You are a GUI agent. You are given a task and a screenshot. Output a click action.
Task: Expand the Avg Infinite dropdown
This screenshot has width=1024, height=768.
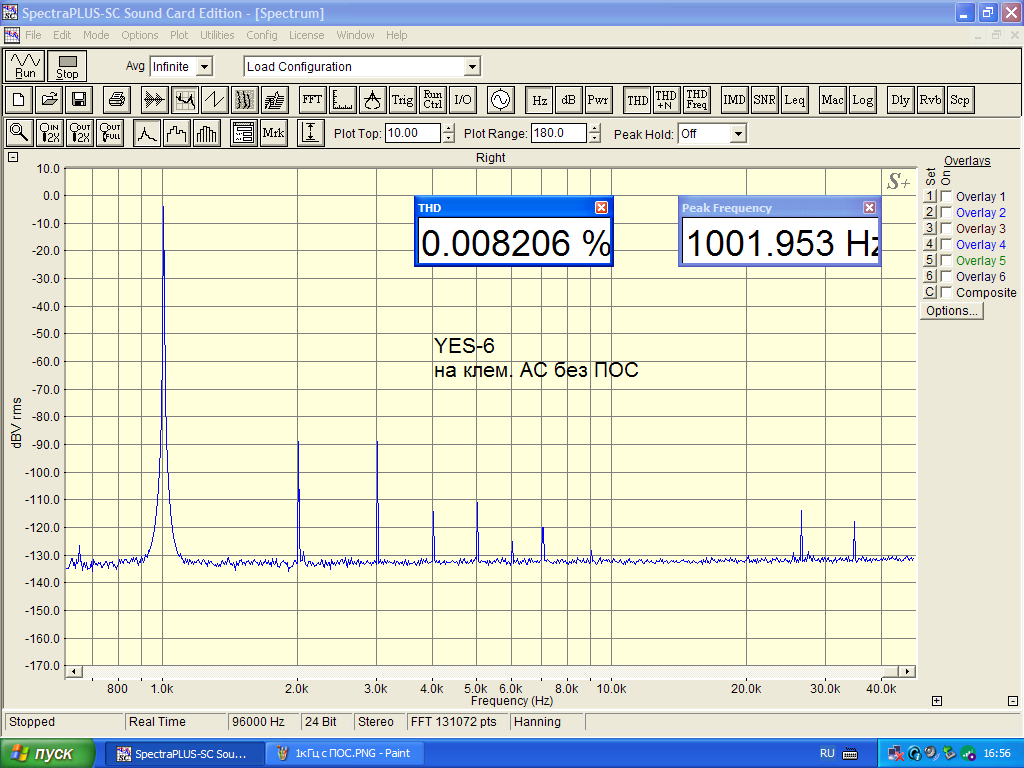204,67
